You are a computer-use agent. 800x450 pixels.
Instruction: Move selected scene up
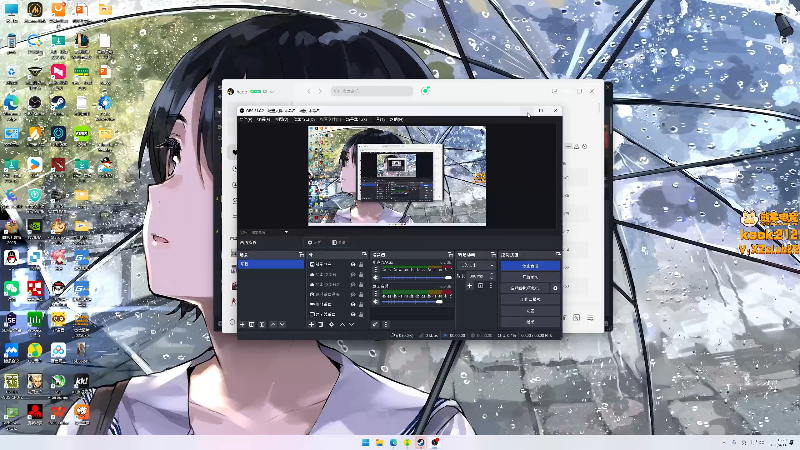pyautogui.click(x=272, y=324)
